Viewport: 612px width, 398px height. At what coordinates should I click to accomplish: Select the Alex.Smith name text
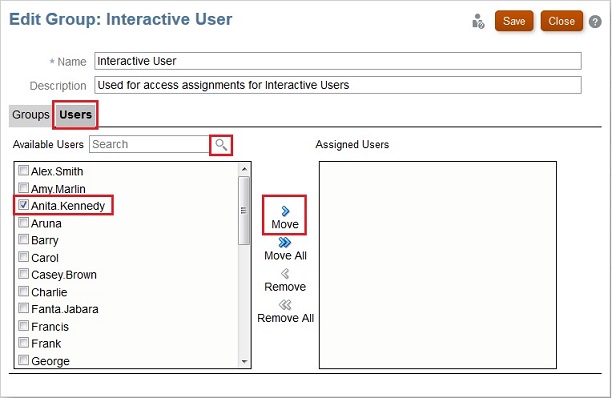click(57, 171)
